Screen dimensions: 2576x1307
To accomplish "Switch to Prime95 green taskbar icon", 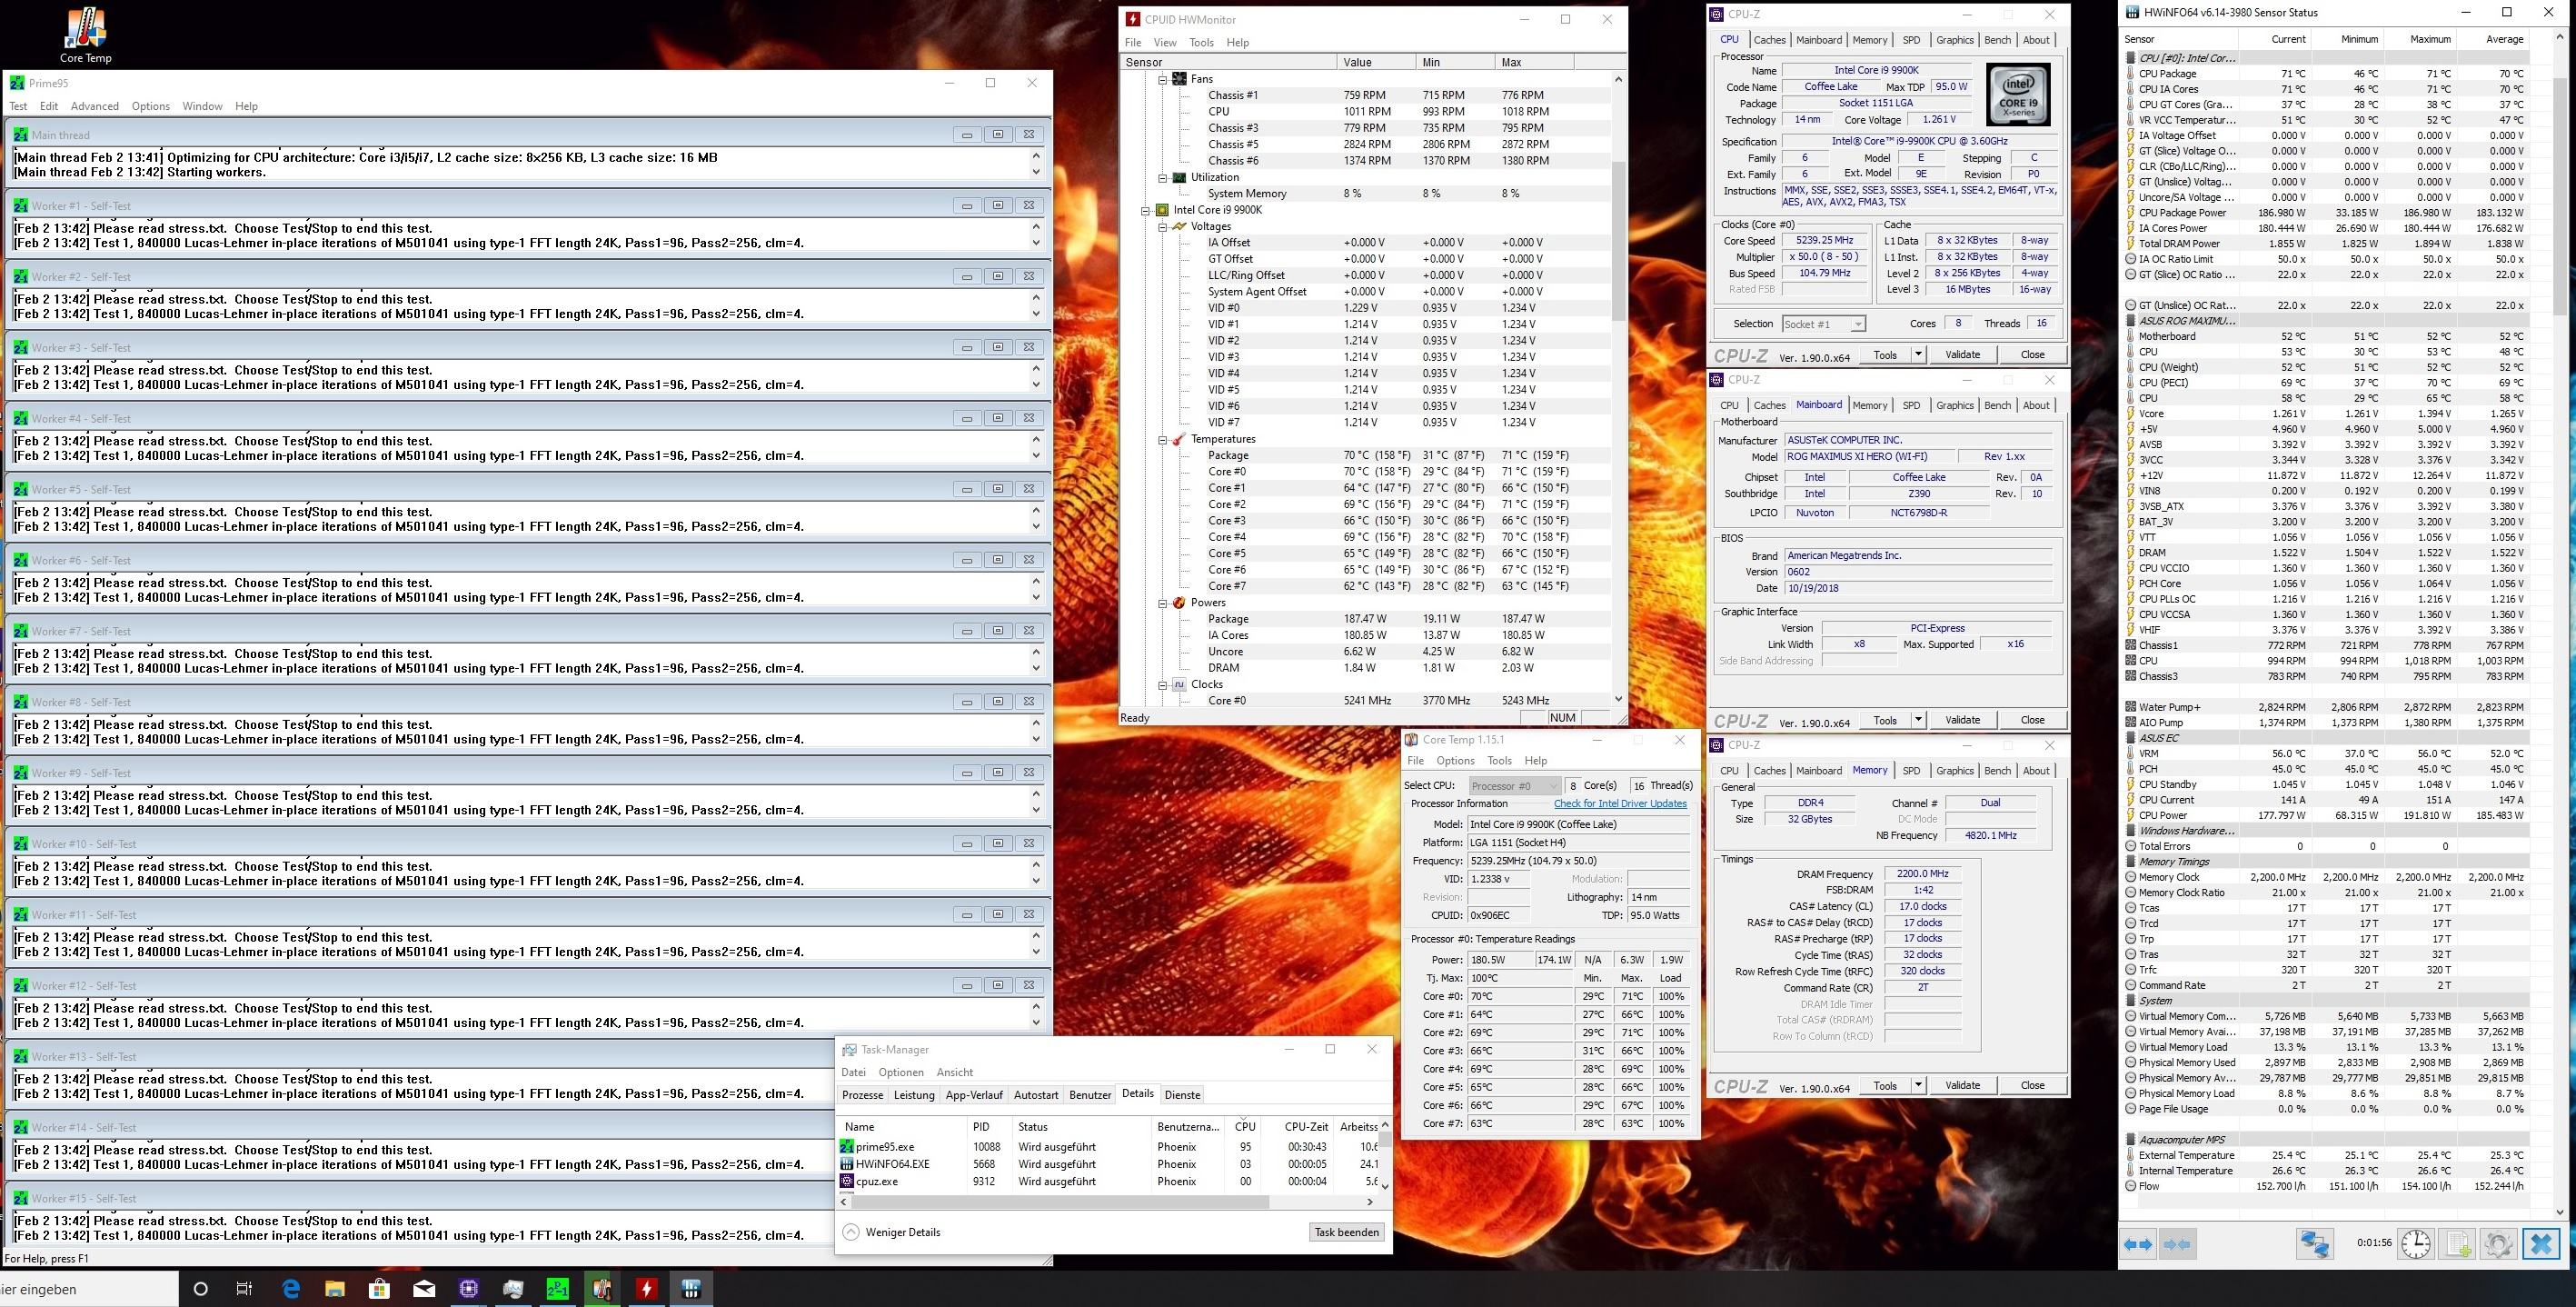I will point(558,1288).
